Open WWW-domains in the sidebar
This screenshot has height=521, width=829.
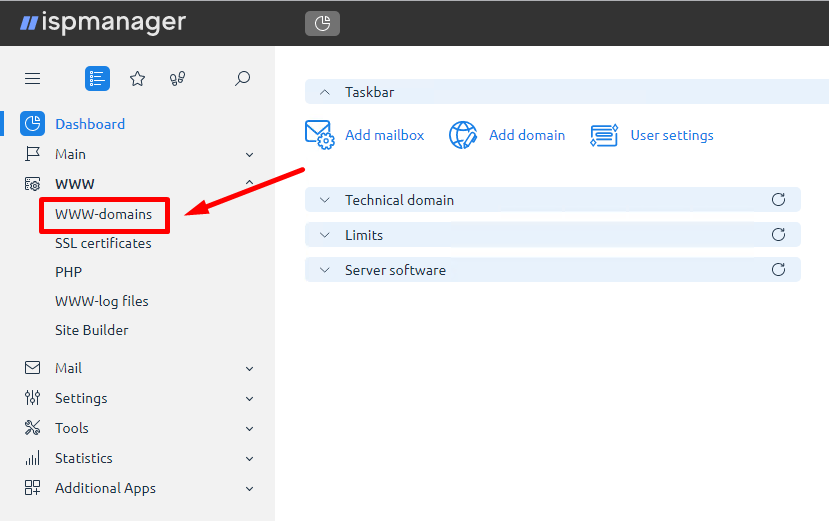tap(104, 214)
